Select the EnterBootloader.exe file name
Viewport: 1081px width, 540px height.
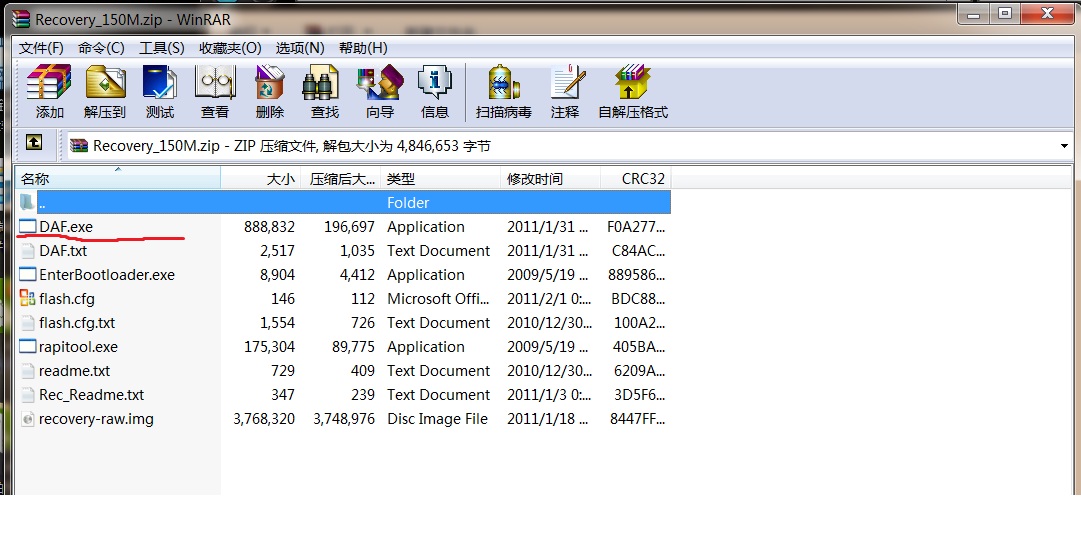tap(107, 274)
